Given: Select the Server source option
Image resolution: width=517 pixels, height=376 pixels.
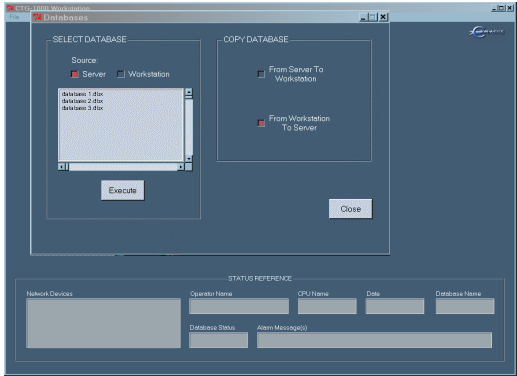Looking at the screenshot, I should tap(74, 74).
